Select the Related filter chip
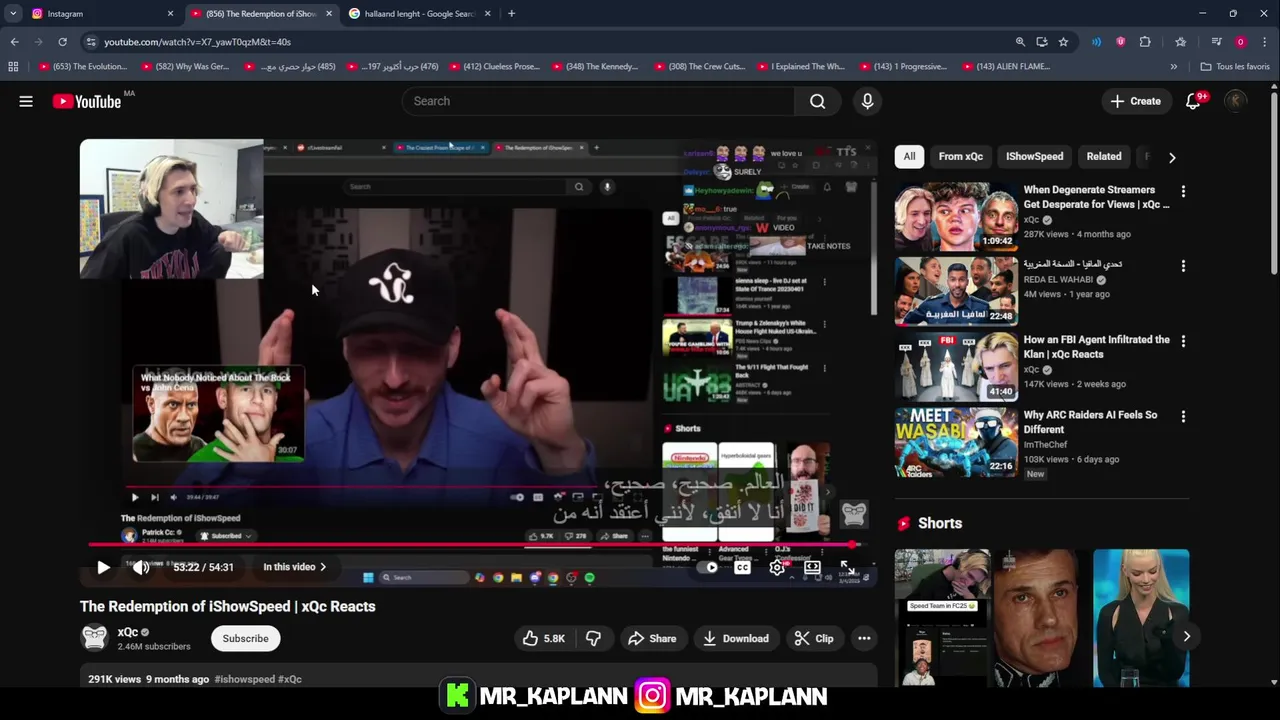 click(x=1104, y=156)
